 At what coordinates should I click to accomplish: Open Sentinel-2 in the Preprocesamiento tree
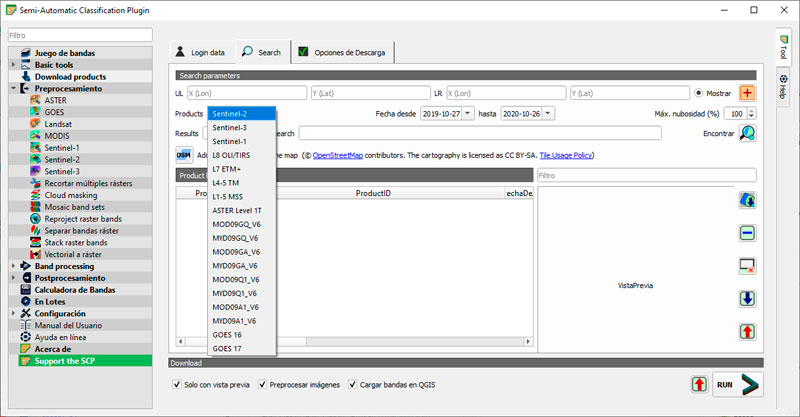tap(62, 159)
